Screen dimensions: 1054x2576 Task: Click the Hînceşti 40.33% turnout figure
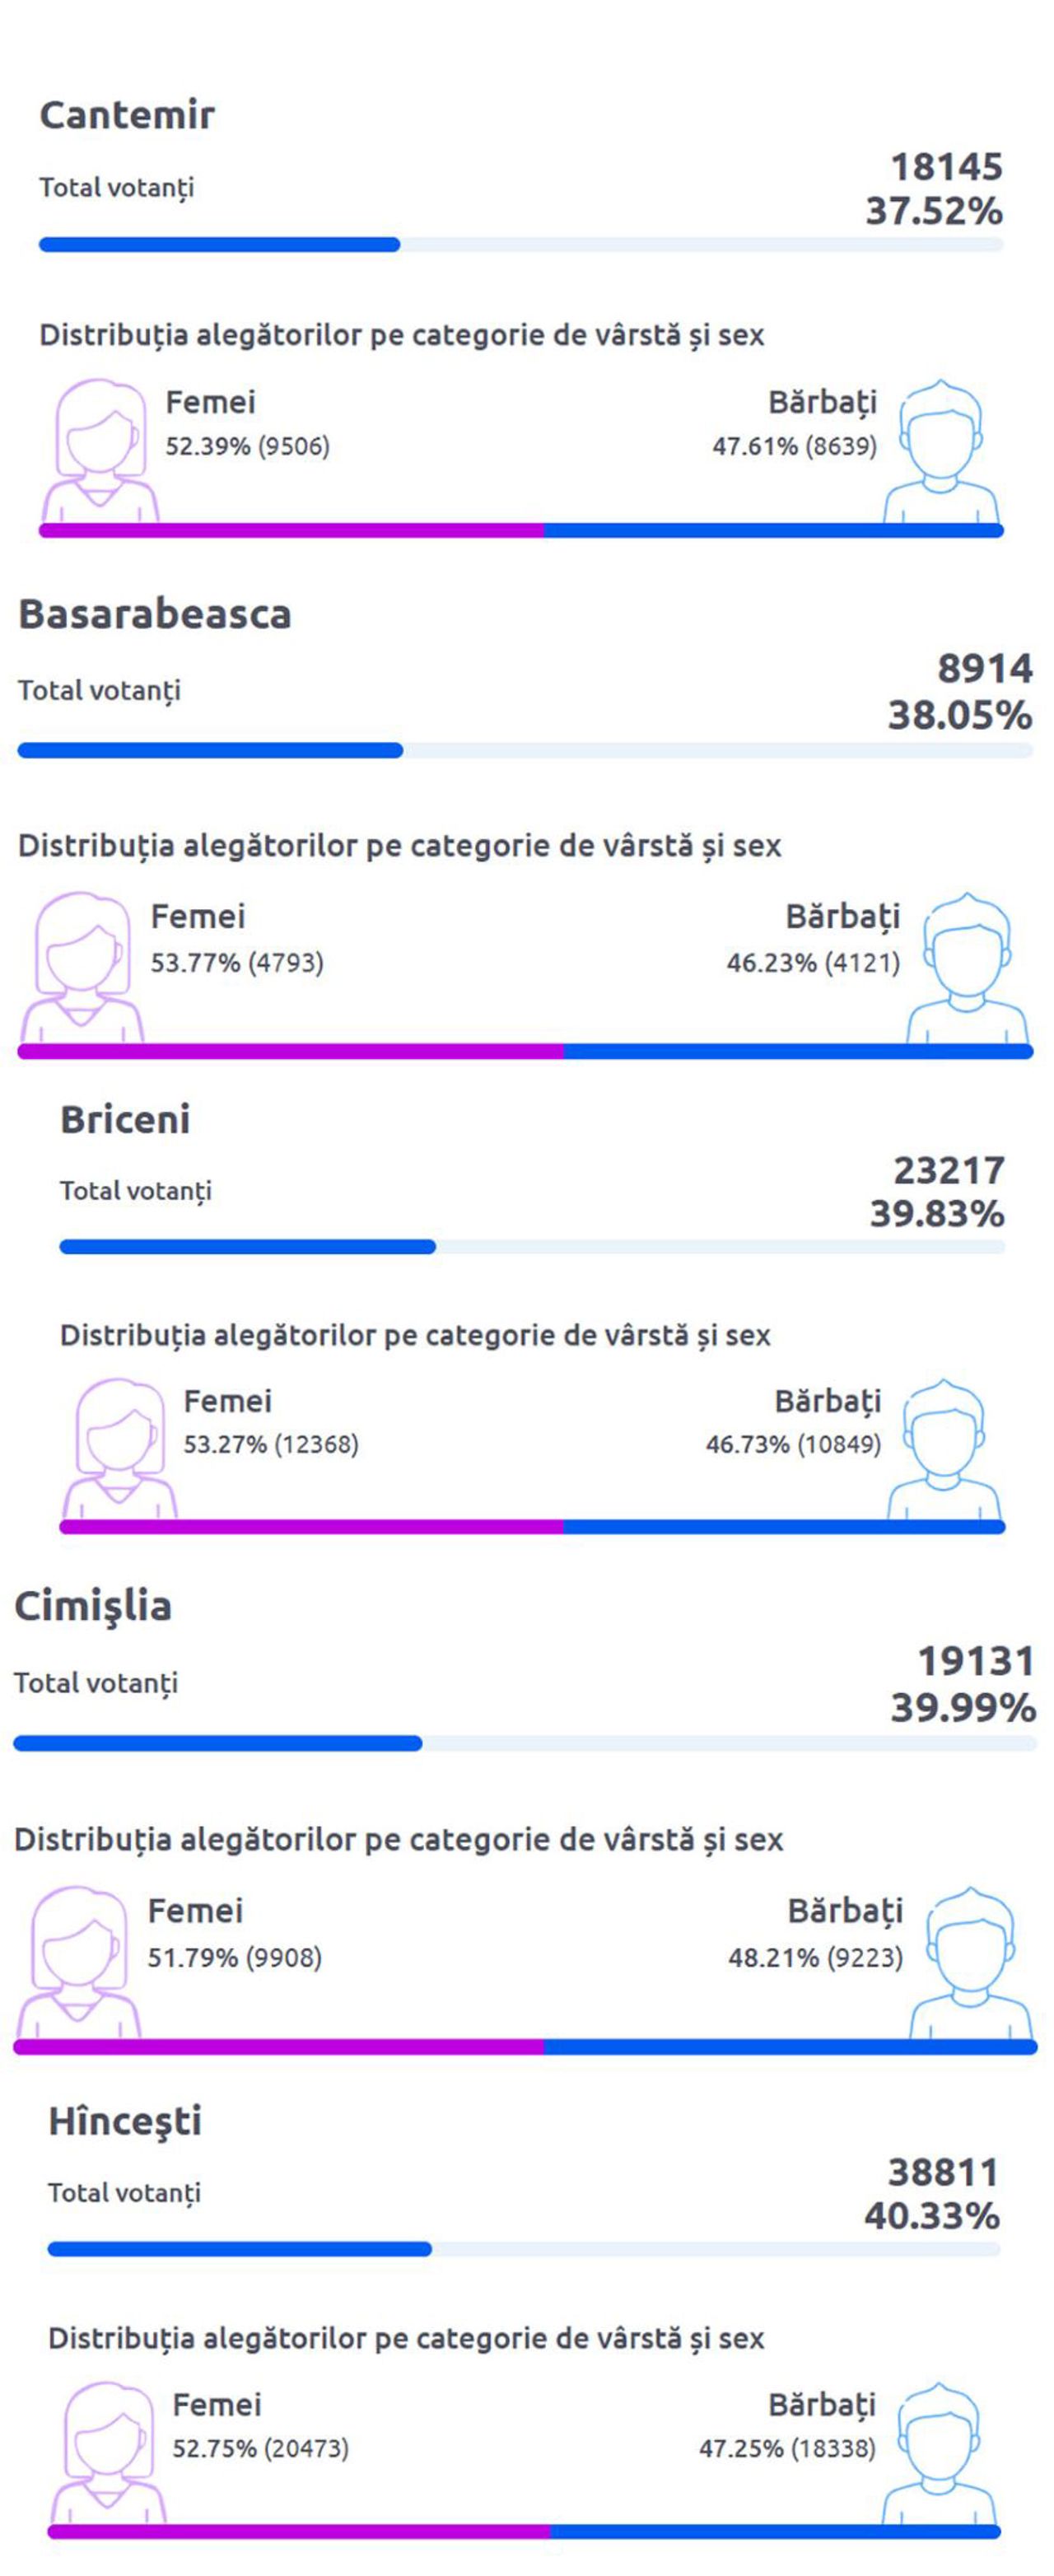[932, 2216]
